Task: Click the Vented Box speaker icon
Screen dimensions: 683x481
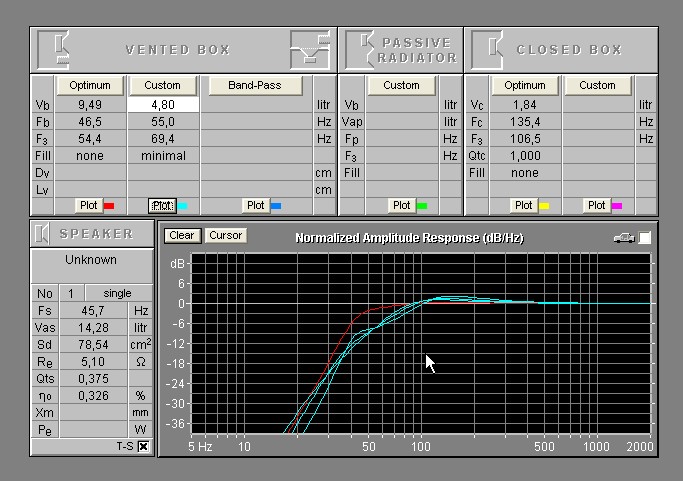Action: click(62, 49)
